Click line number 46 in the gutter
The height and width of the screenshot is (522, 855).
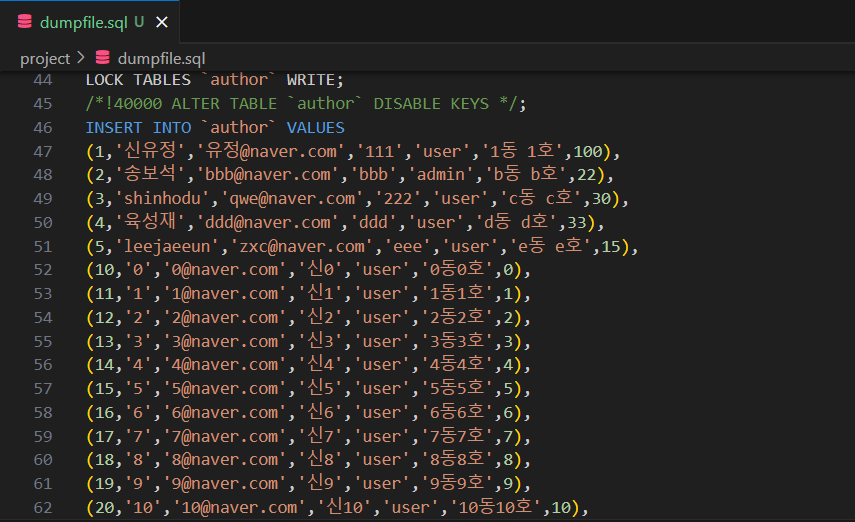pos(43,128)
